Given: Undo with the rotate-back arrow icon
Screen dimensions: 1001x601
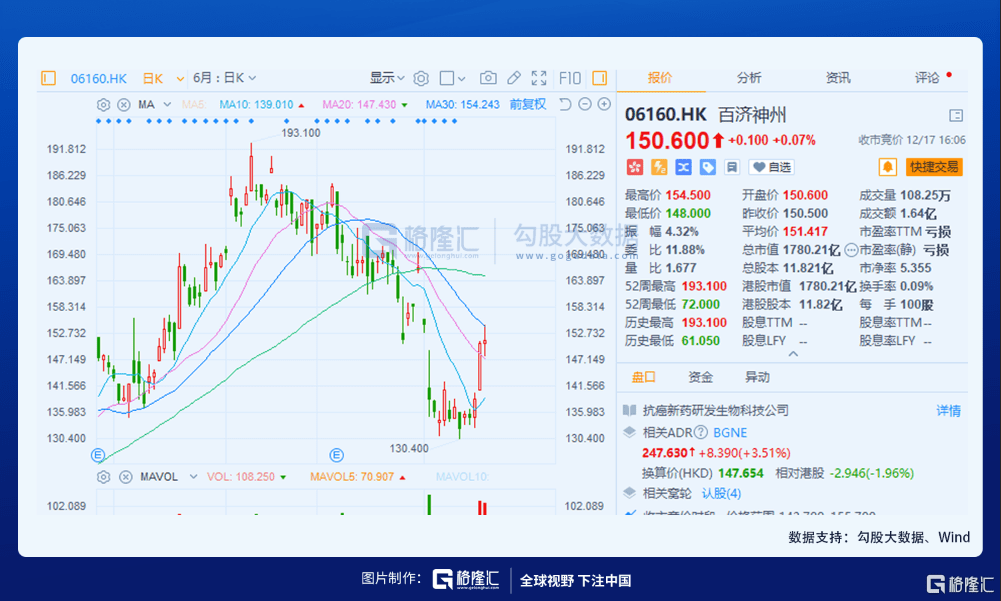Looking at the screenshot, I should [565, 104].
